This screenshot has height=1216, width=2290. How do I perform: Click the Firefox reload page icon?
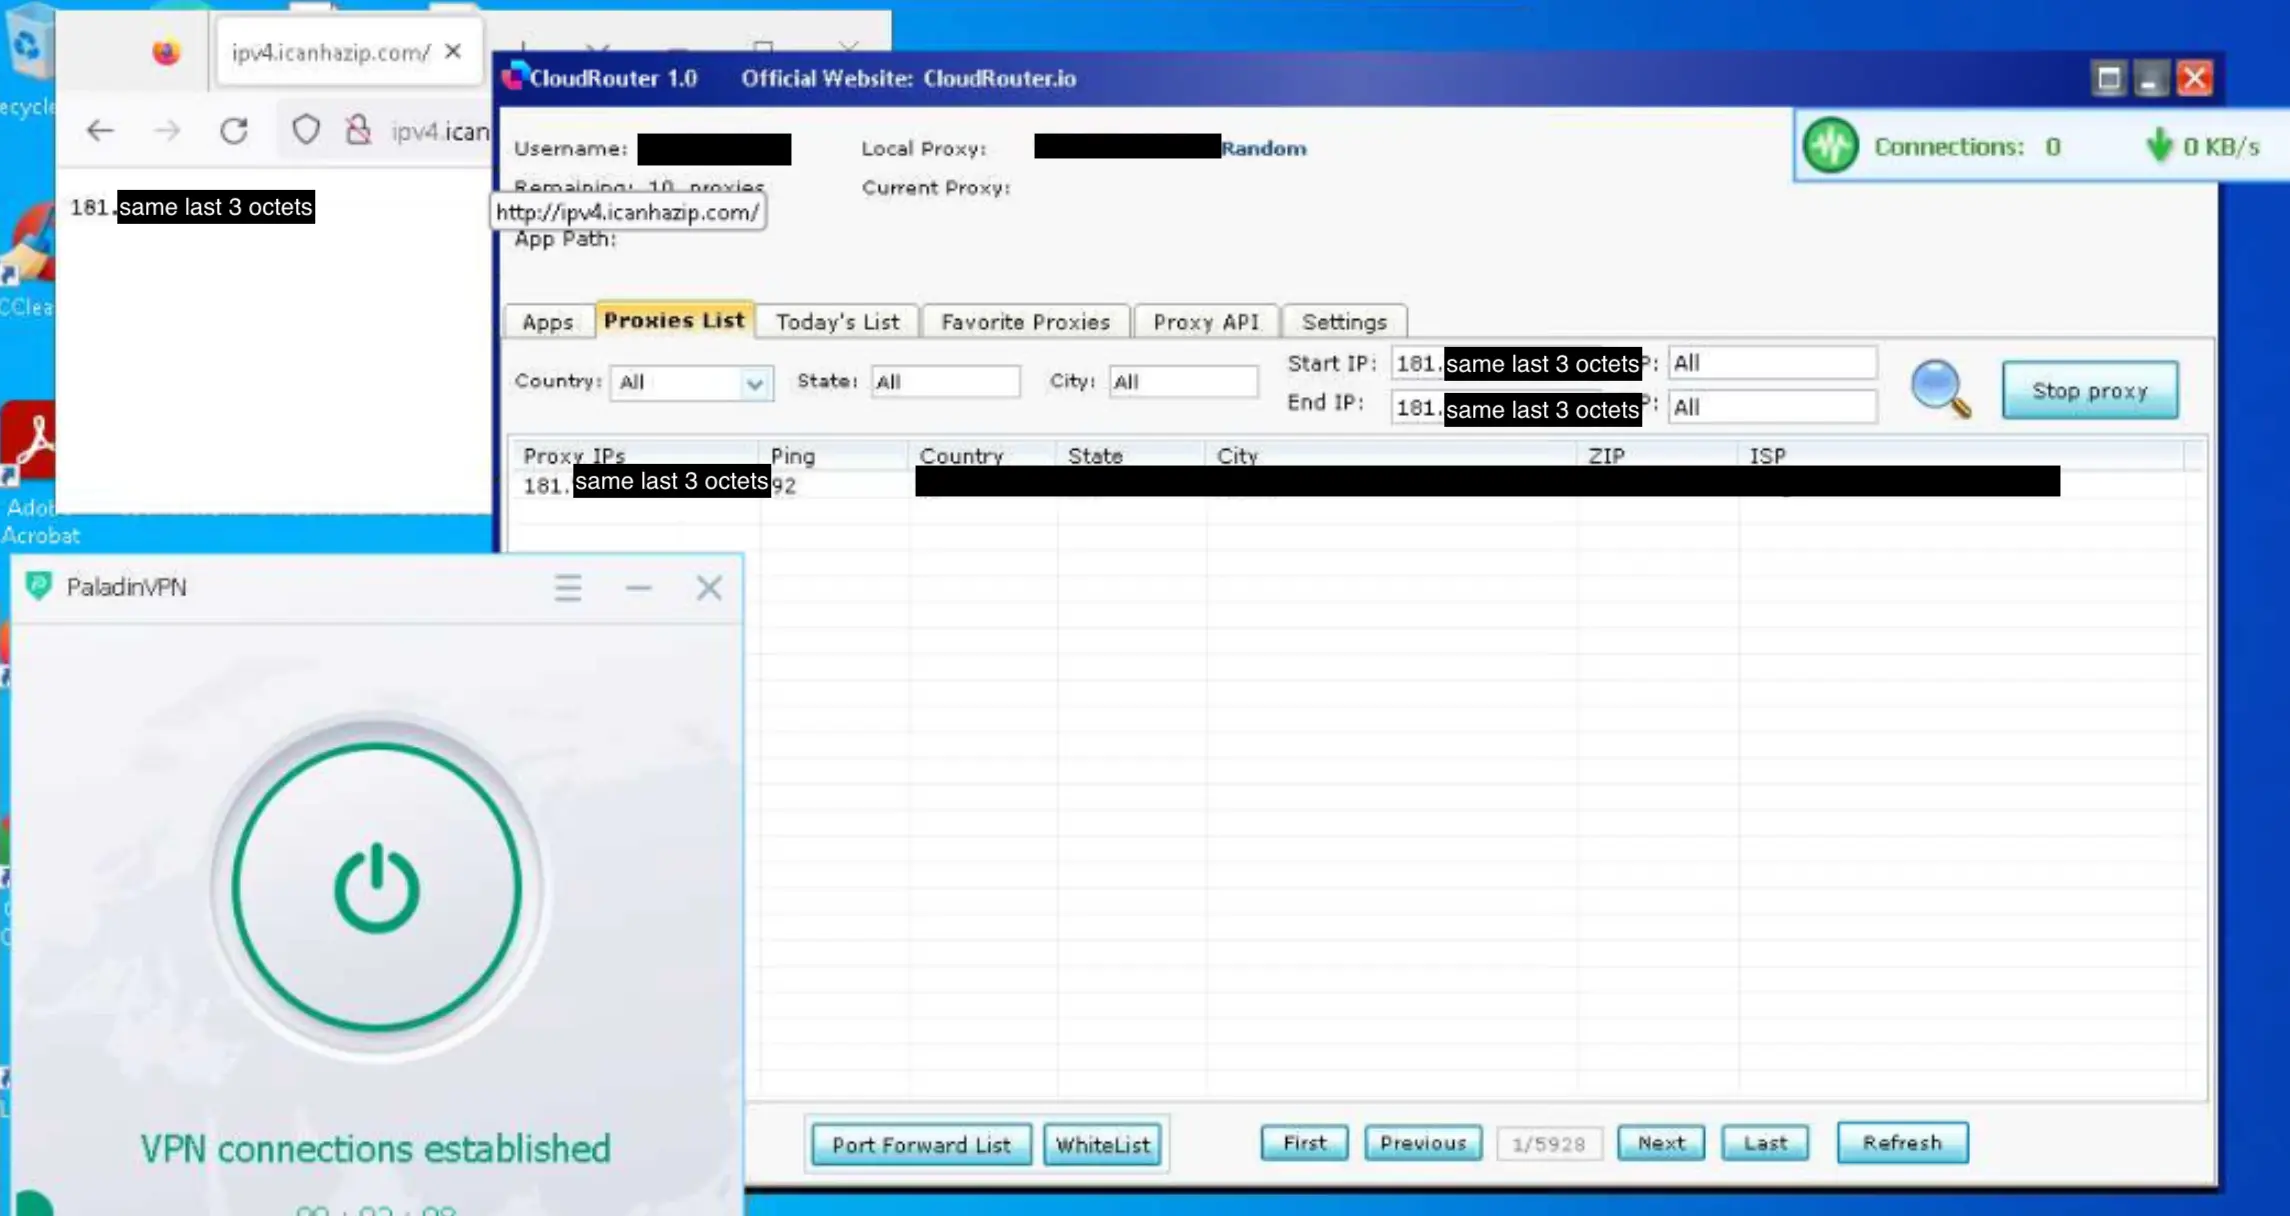tap(234, 131)
